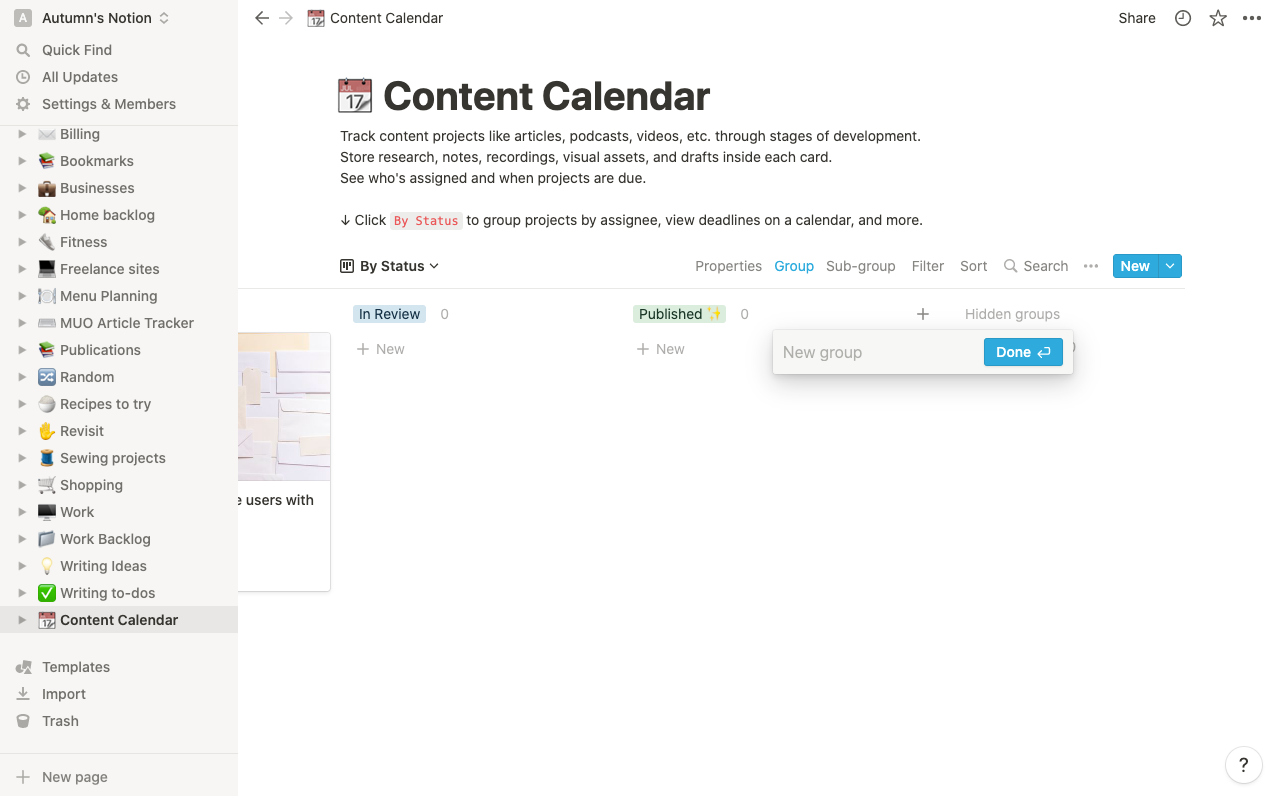Expand the Fitness page in sidebar
The width and height of the screenshot is (1275, 796).
(x=22, y=242)
